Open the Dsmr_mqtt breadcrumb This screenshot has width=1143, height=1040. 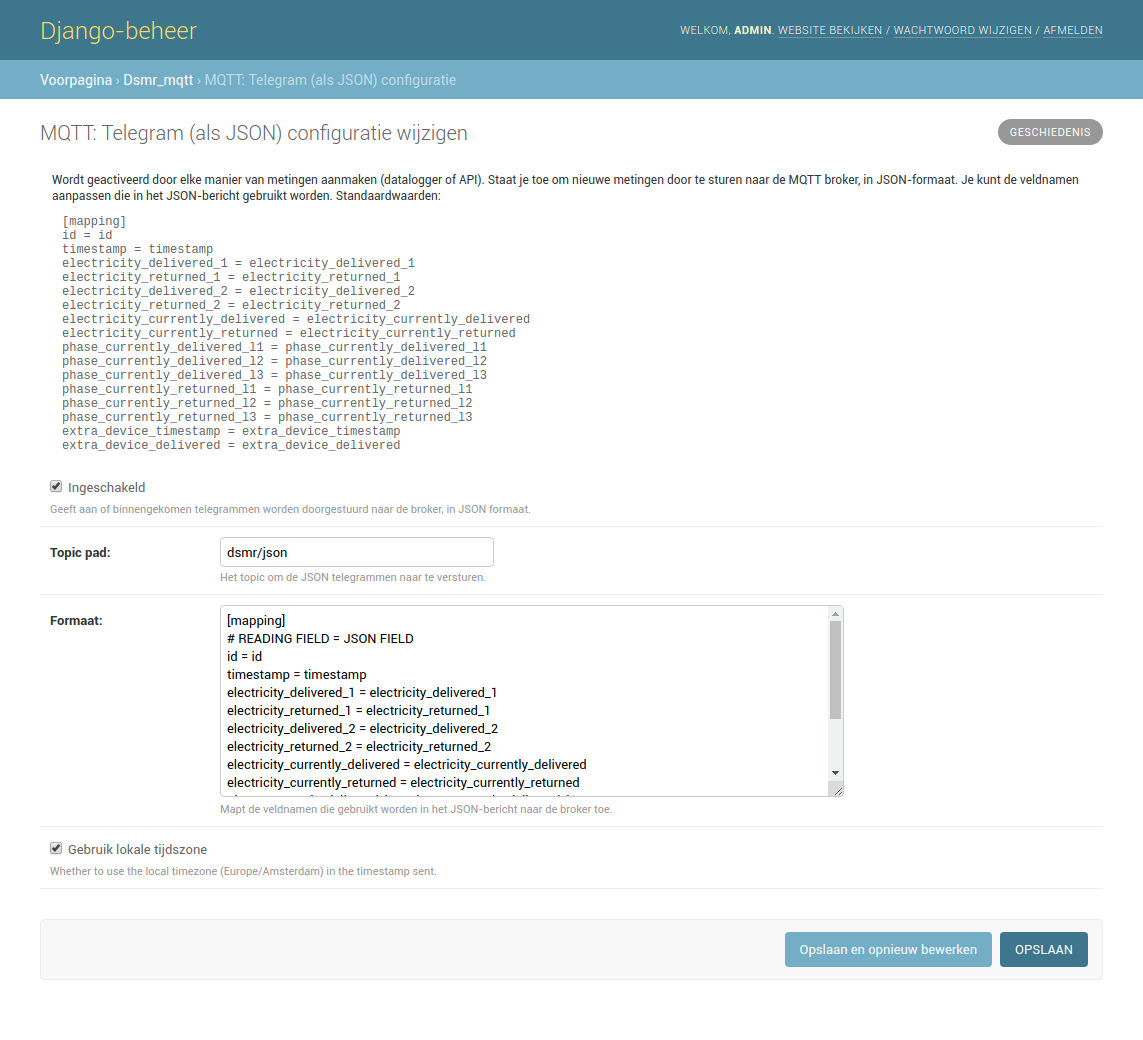point(158,79)
